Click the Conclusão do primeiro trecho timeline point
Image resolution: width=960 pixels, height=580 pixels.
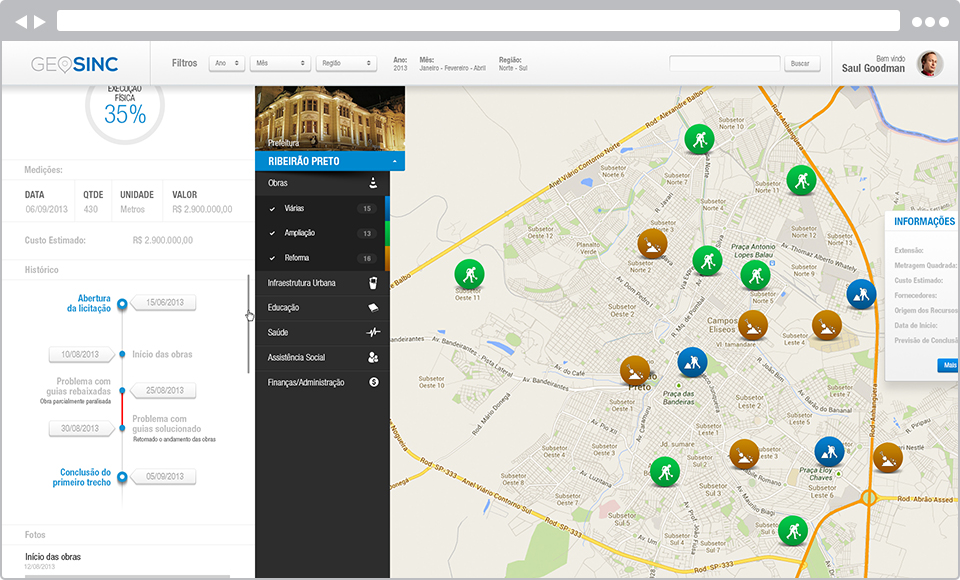coord(122,476)
